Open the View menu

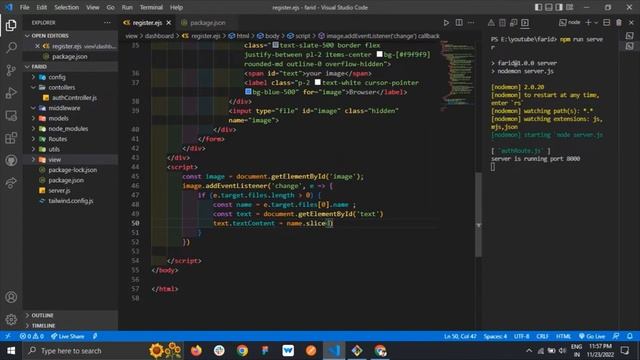click(93, 7)
